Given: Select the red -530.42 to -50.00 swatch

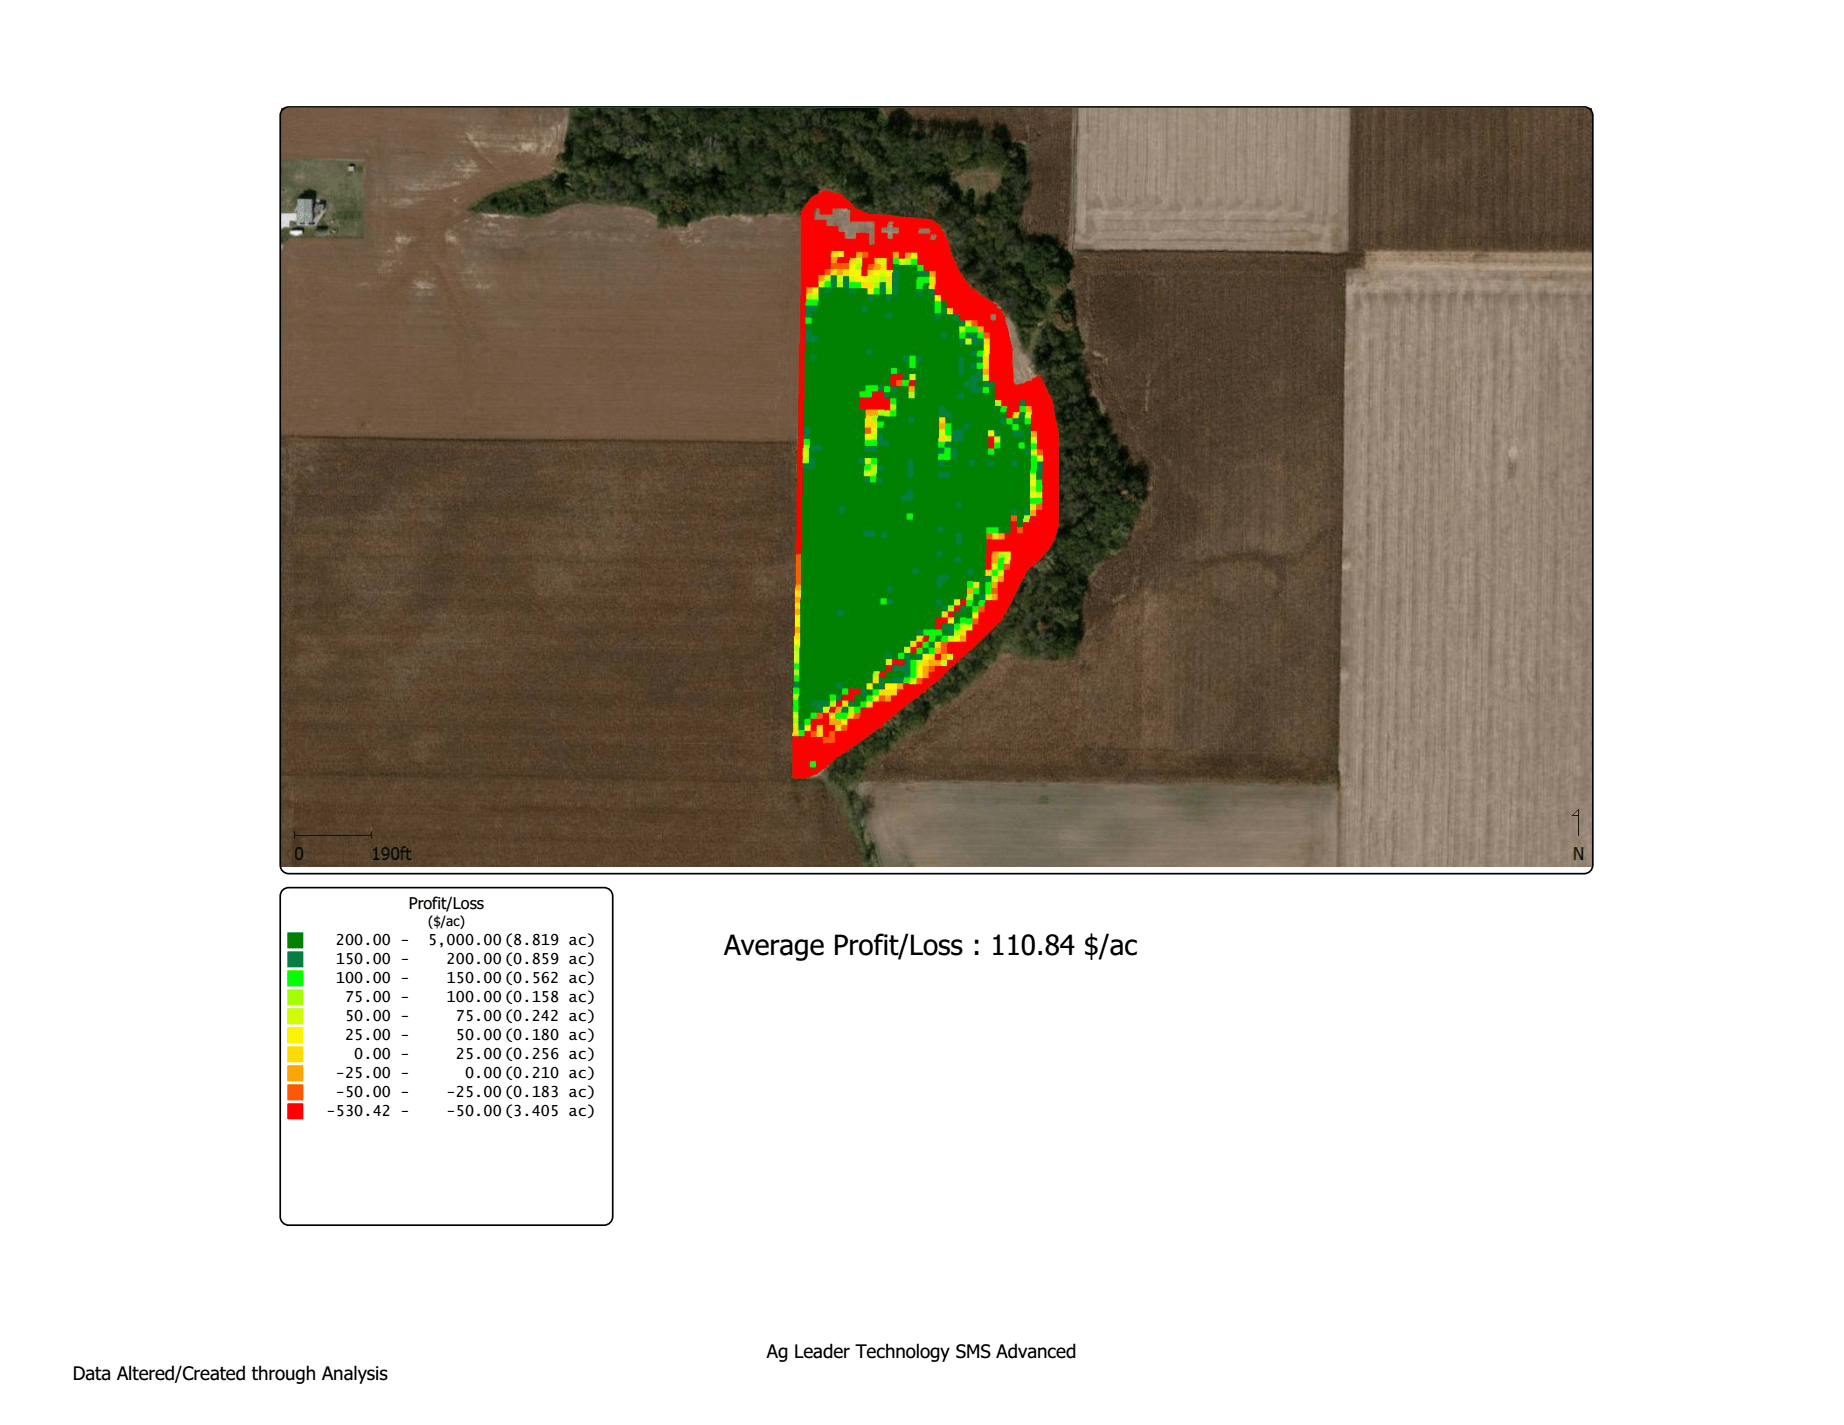Looking at the screenshot, I should (x=295, y=1111).
